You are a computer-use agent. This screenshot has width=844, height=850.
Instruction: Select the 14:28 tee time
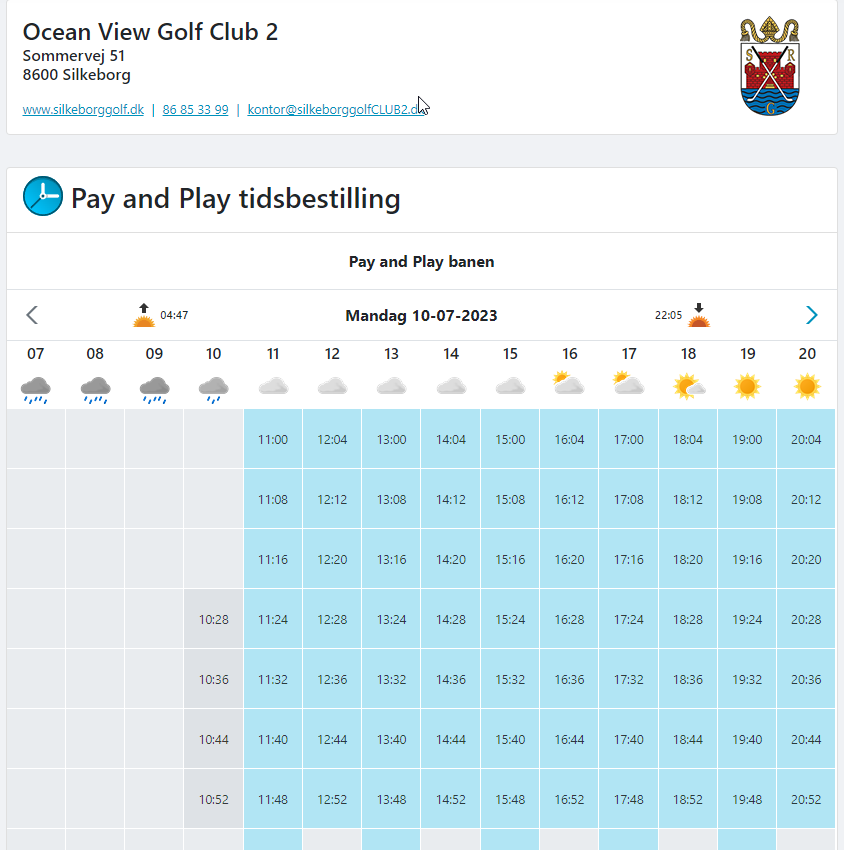451,619
